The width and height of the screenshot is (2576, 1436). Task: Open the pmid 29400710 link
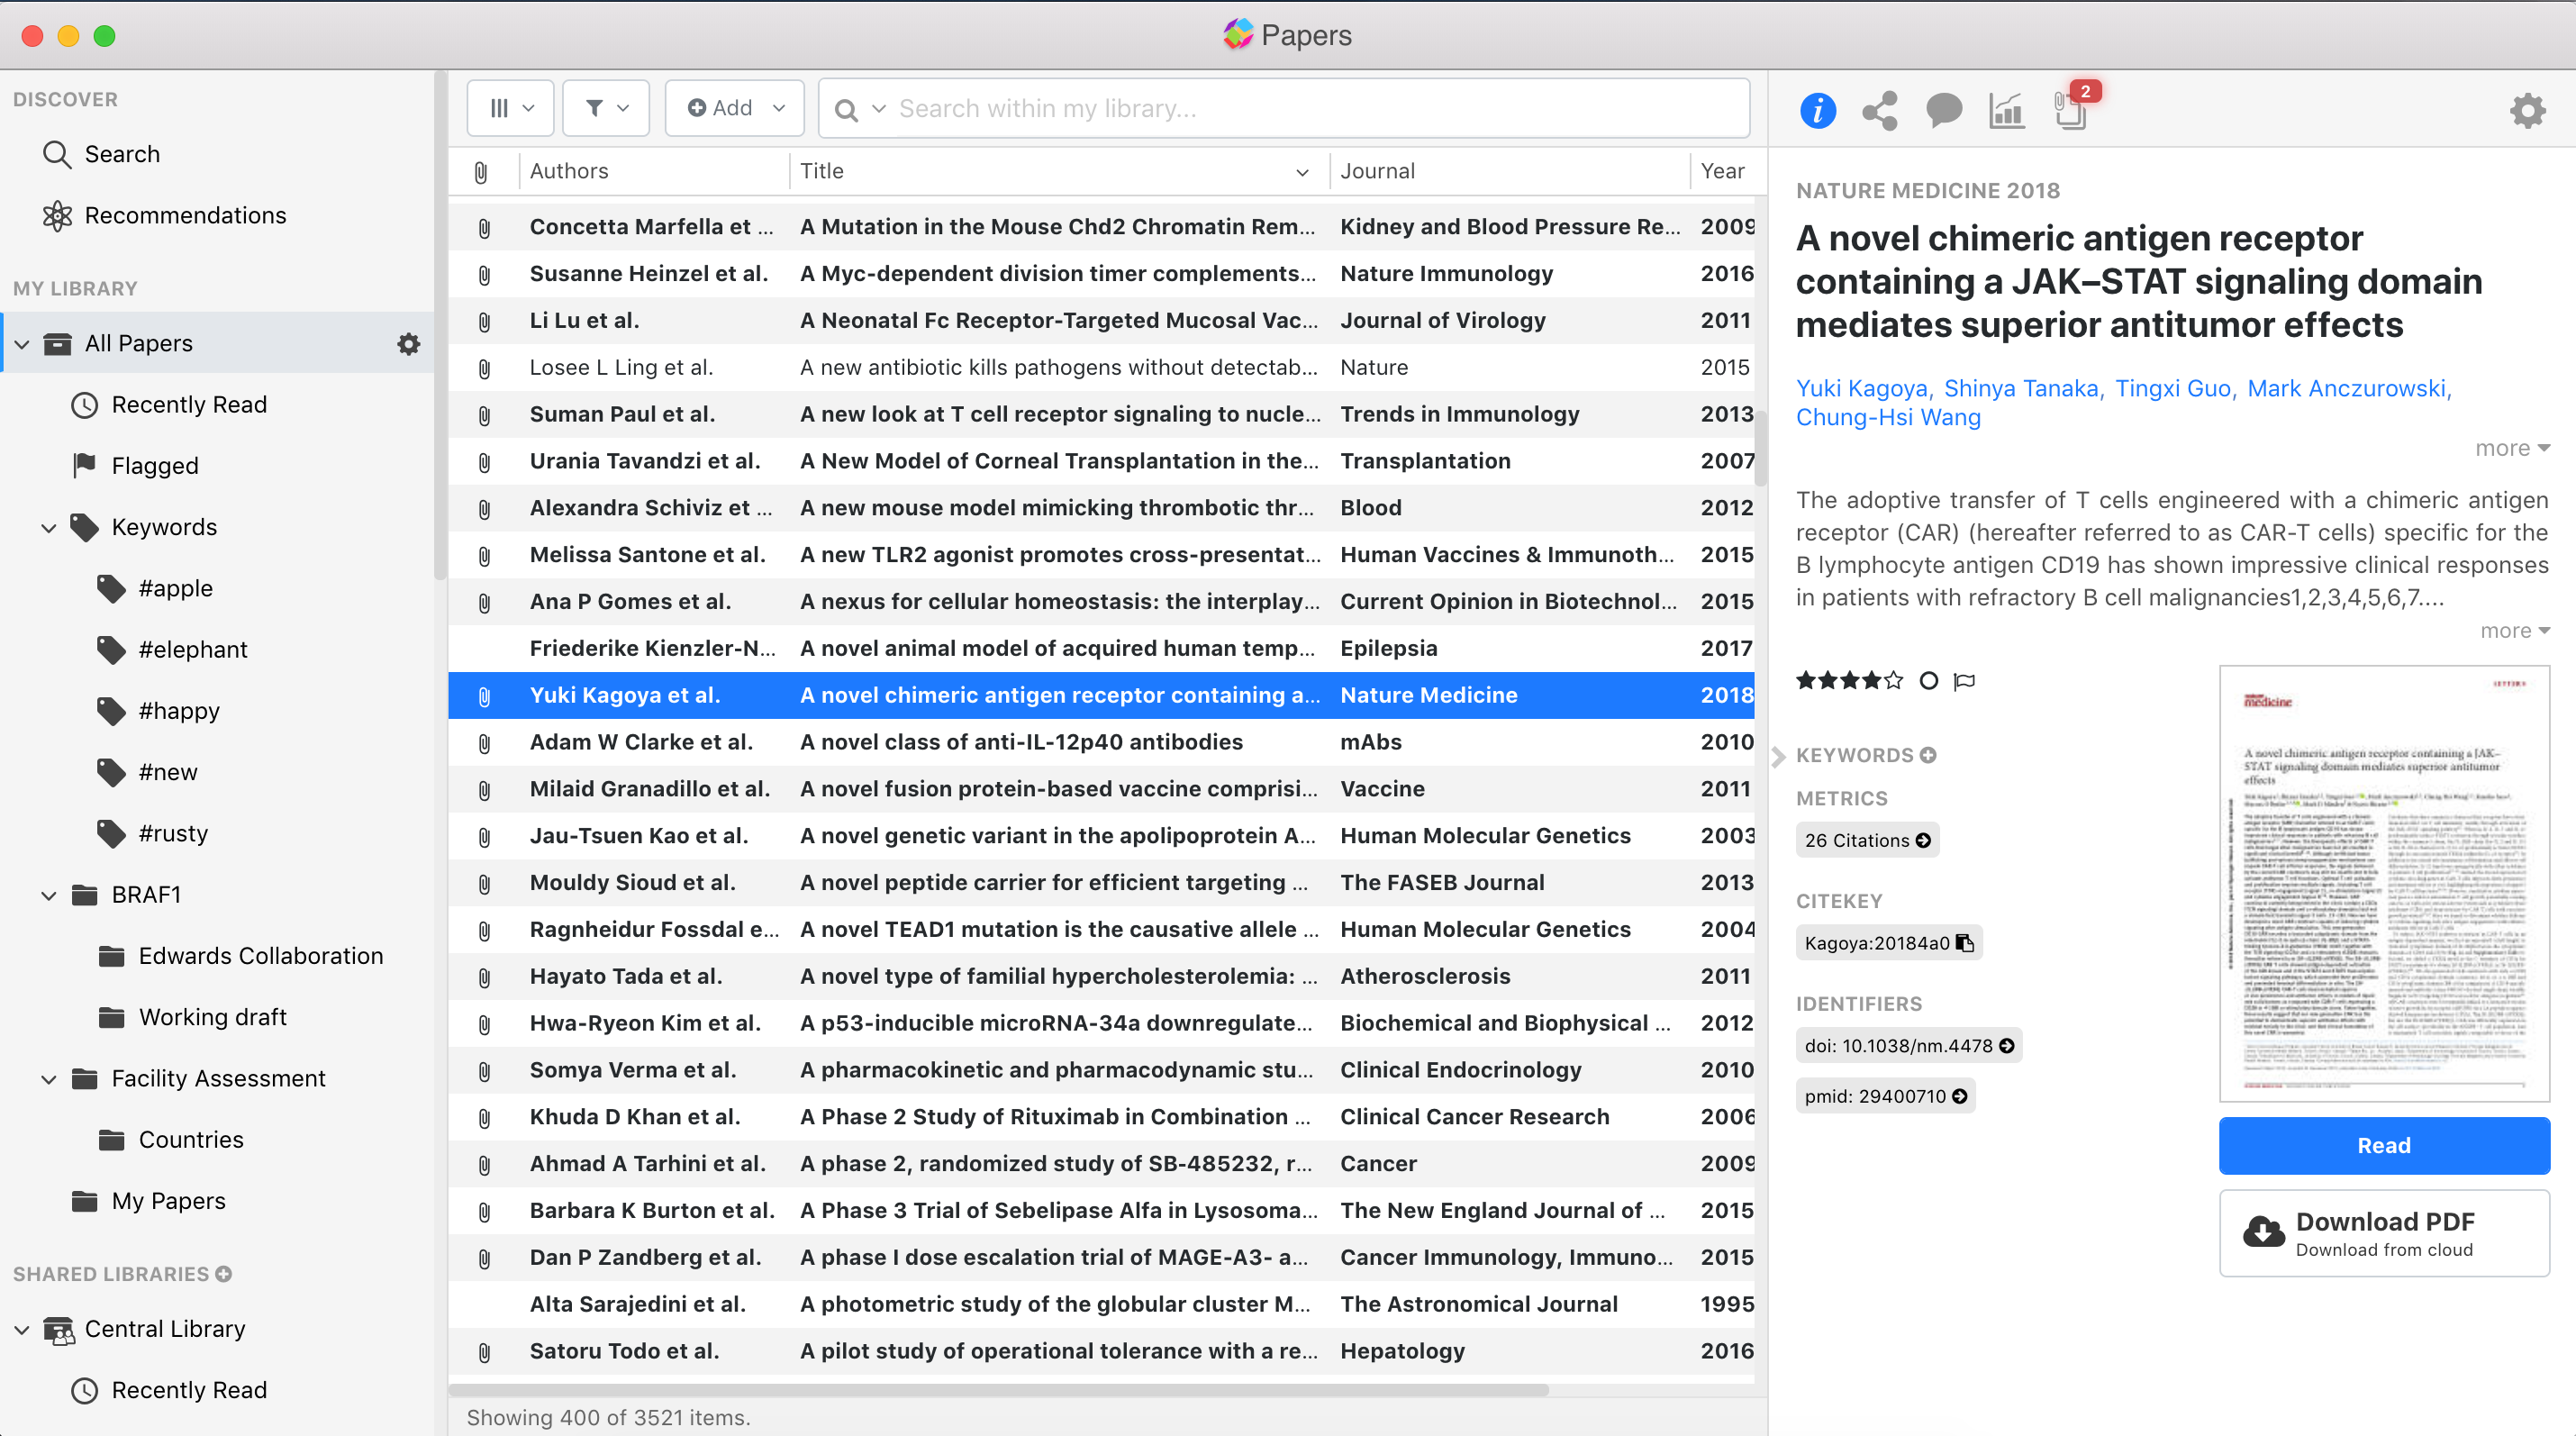(1885, 1096)
